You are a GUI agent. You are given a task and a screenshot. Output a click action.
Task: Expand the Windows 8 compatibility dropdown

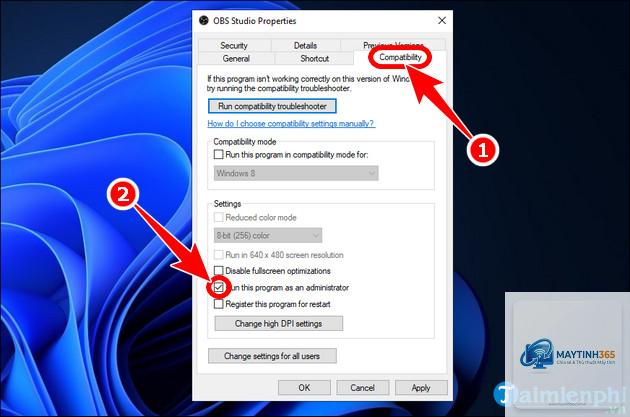point(296,173)
